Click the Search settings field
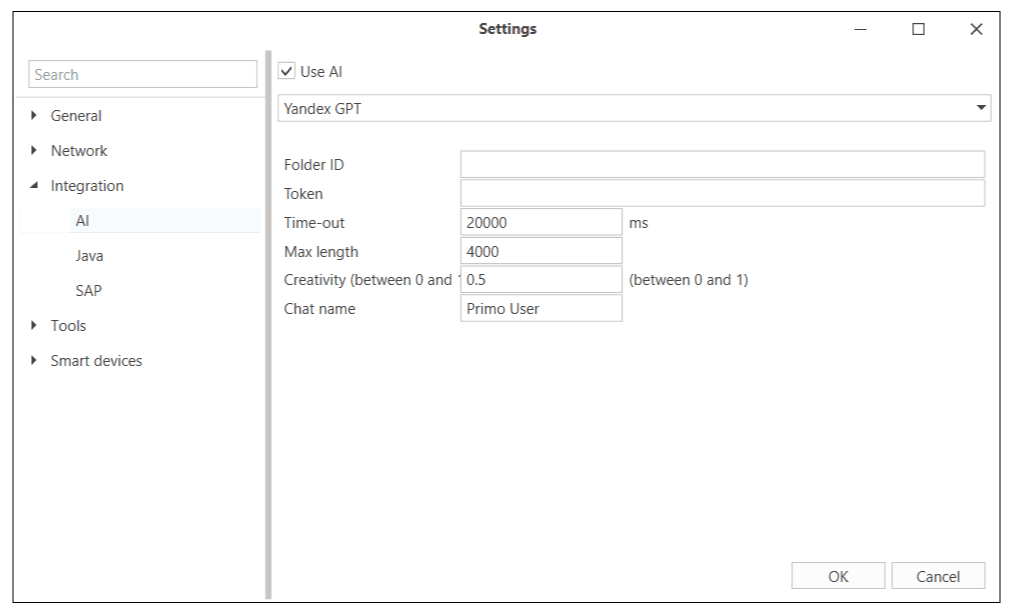Viewport: 1010px width, 611px height. [x=143, y=74]
